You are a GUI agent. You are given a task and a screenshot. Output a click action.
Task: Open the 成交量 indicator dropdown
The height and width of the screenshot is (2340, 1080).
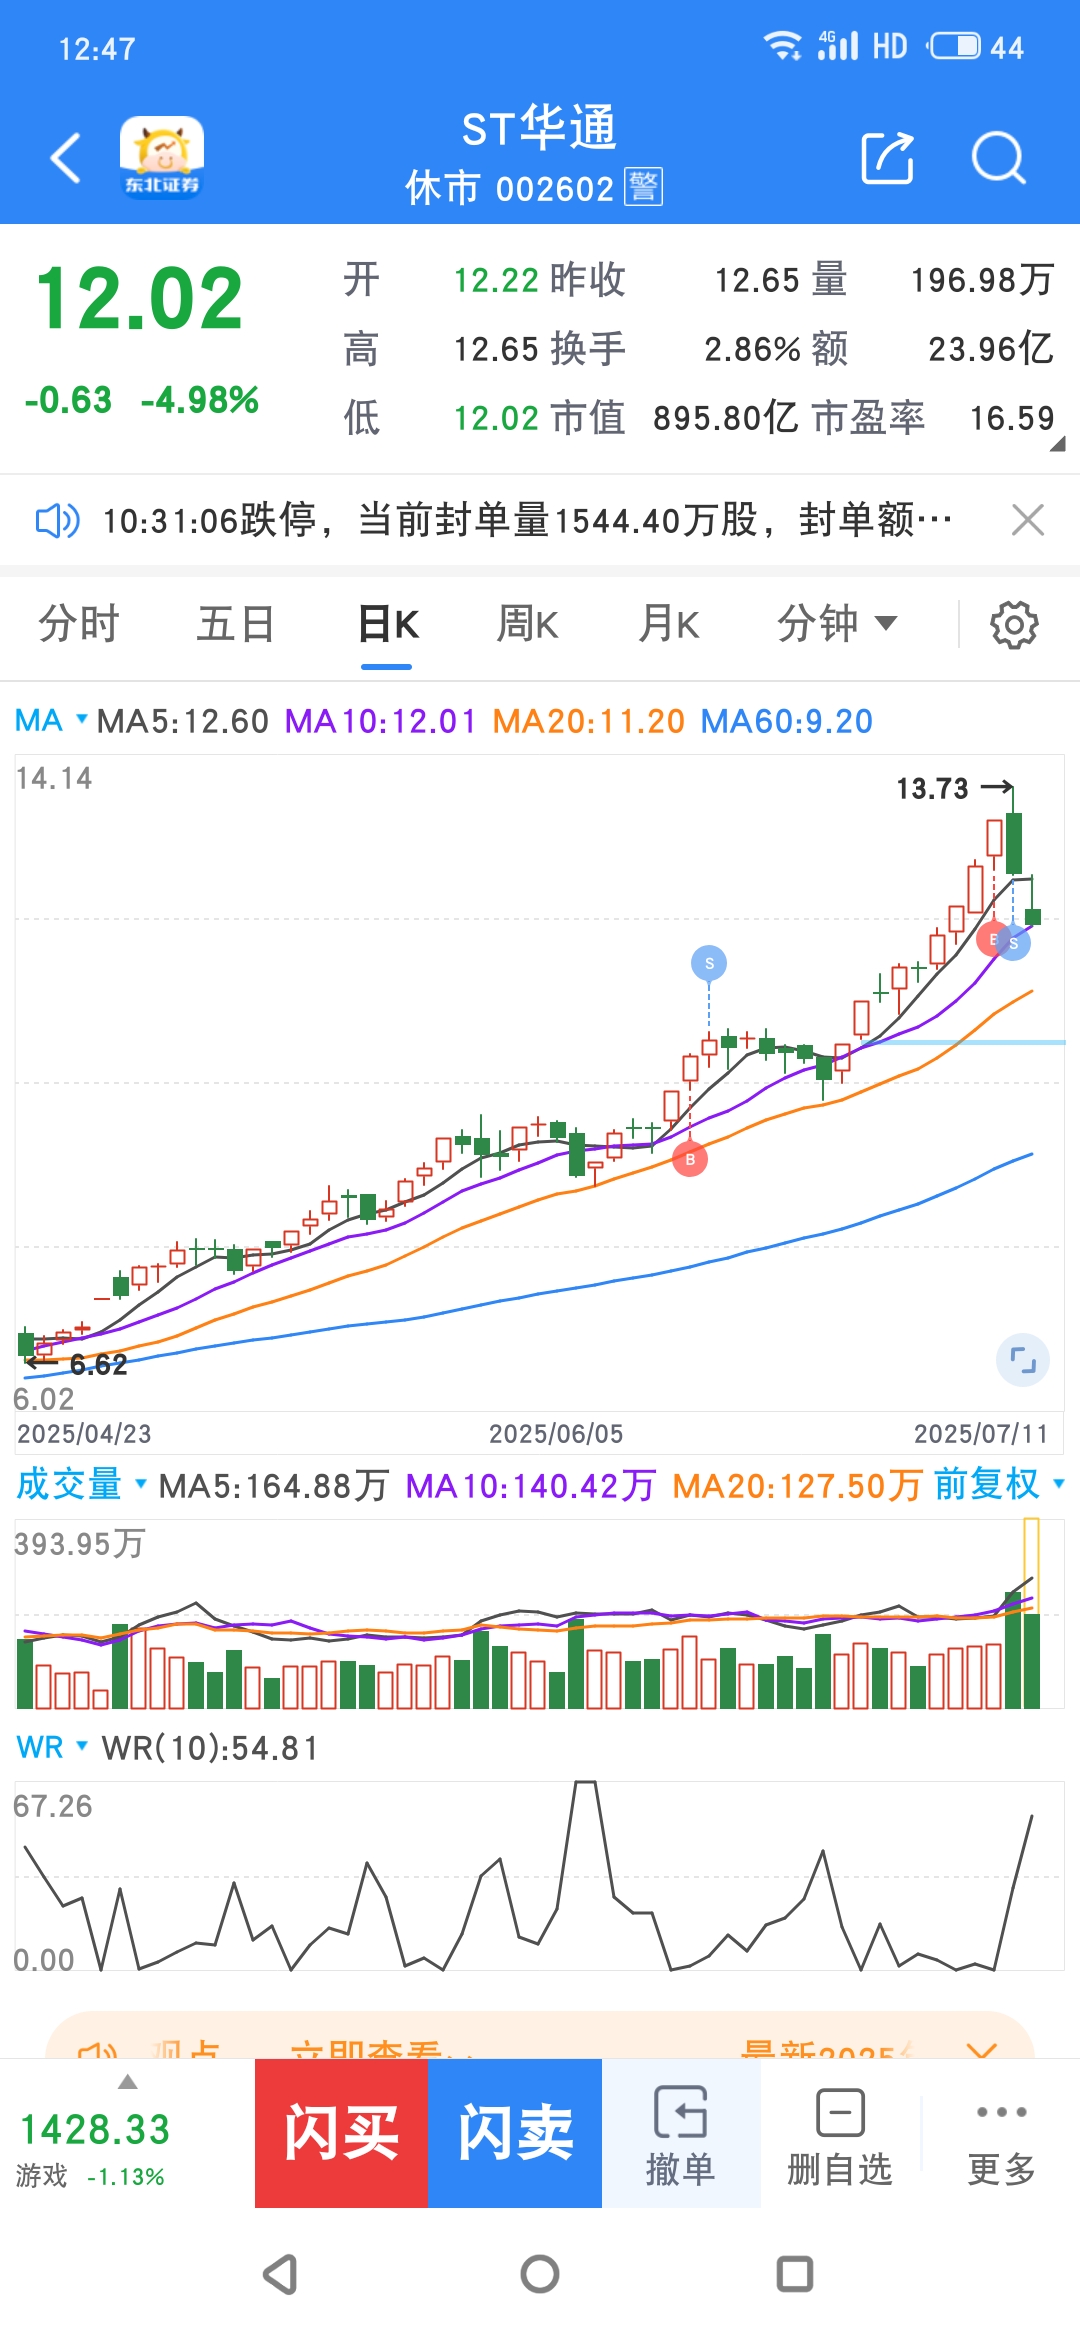coord(81,1485)
